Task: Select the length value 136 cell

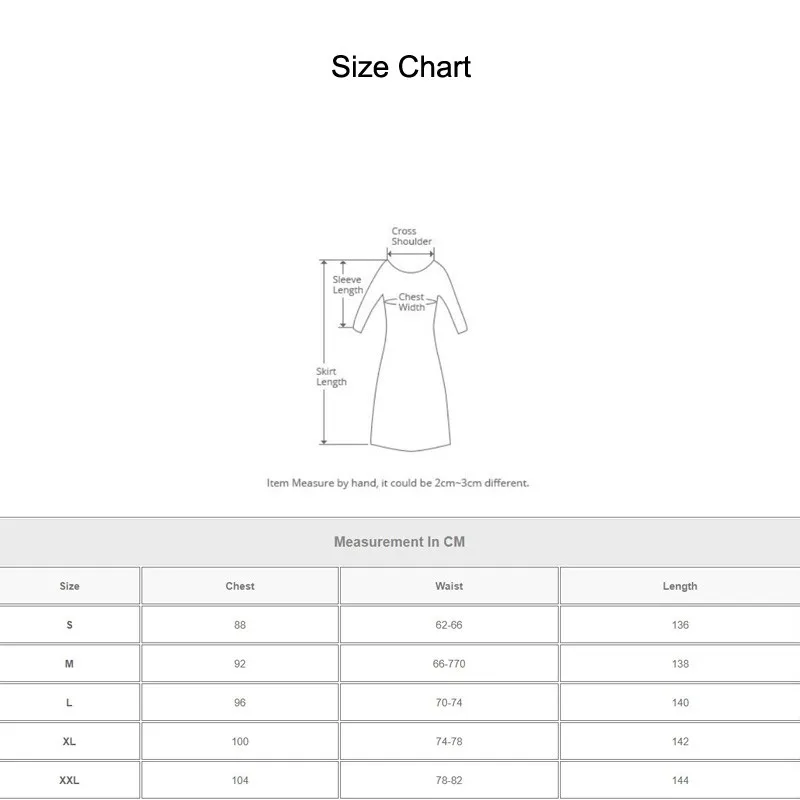Action: click(x=680, y=625)
